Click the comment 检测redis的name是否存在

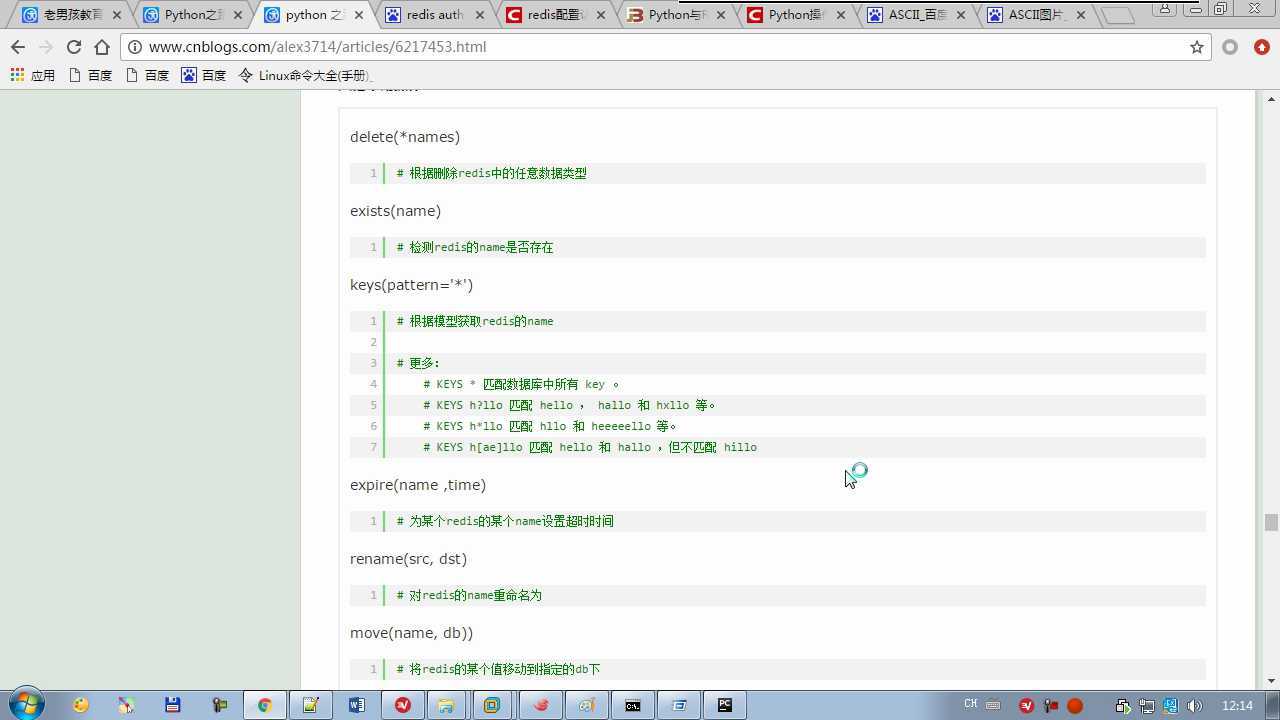tap(475, 247)
